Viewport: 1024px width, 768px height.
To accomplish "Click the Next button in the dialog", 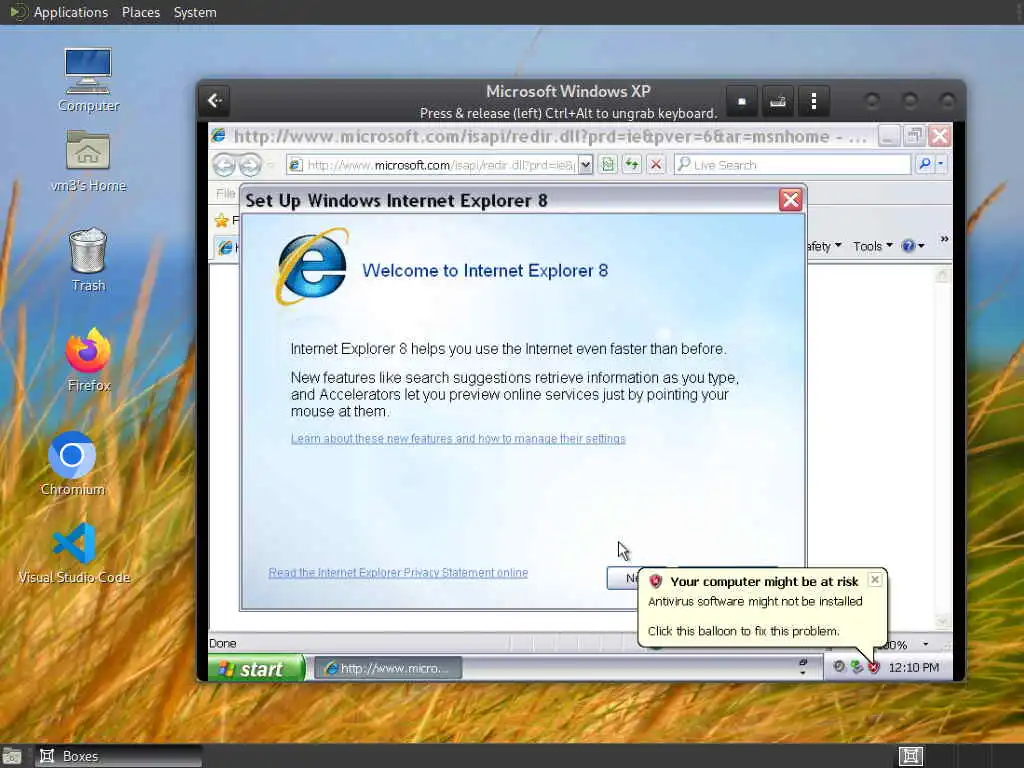I will (x=623, y=578).
